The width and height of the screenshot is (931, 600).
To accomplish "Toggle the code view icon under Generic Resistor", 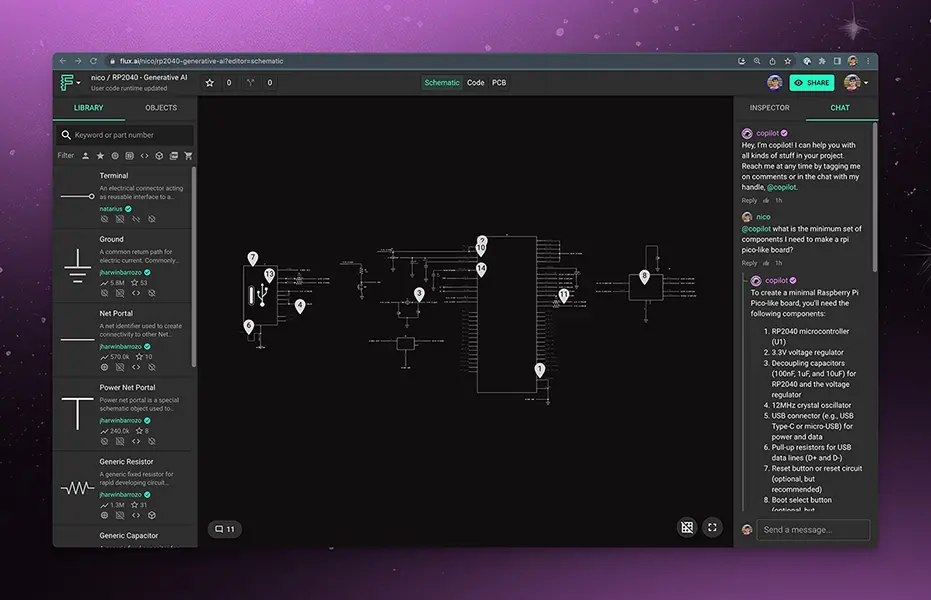I will pyautogui.click(x=137, y=515).
